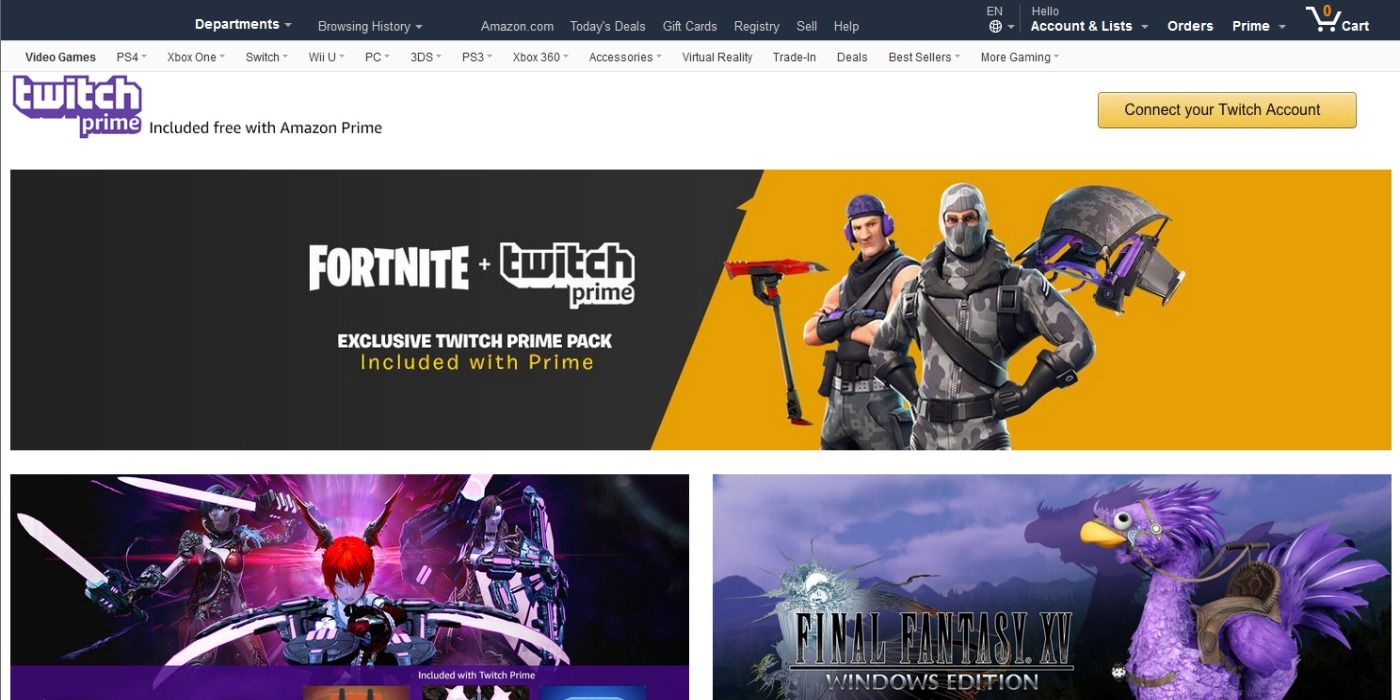Open the Switch category dropdown

(266, 57)
